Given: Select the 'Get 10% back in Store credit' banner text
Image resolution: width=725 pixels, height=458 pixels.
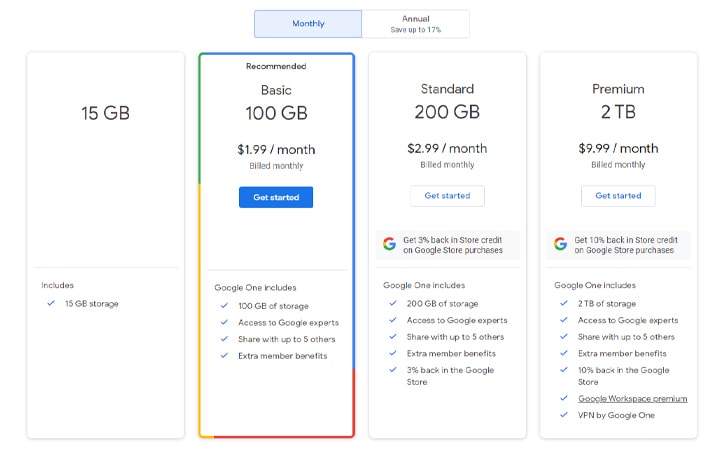Looking at the screenshot, I should (x=626, y=245).
